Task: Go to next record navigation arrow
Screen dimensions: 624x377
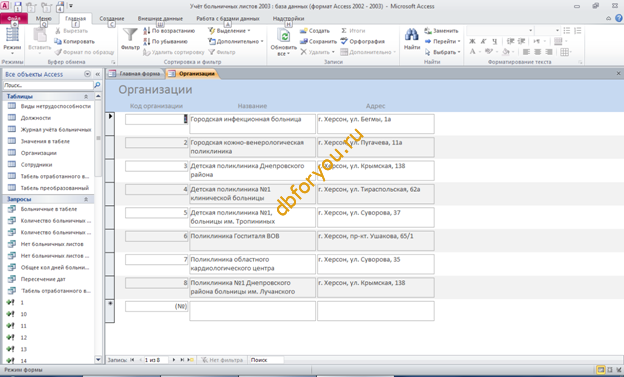Action: (x=174, y=360)
